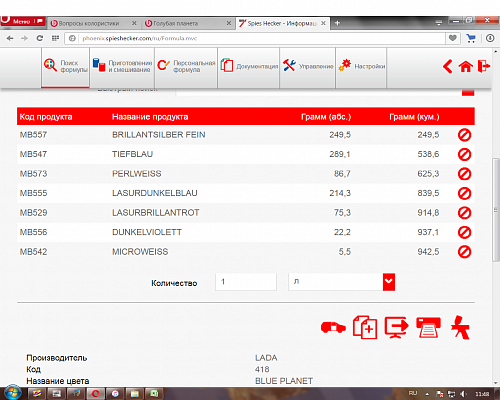
Task: Click the spray gun icon
Action: 460,327
